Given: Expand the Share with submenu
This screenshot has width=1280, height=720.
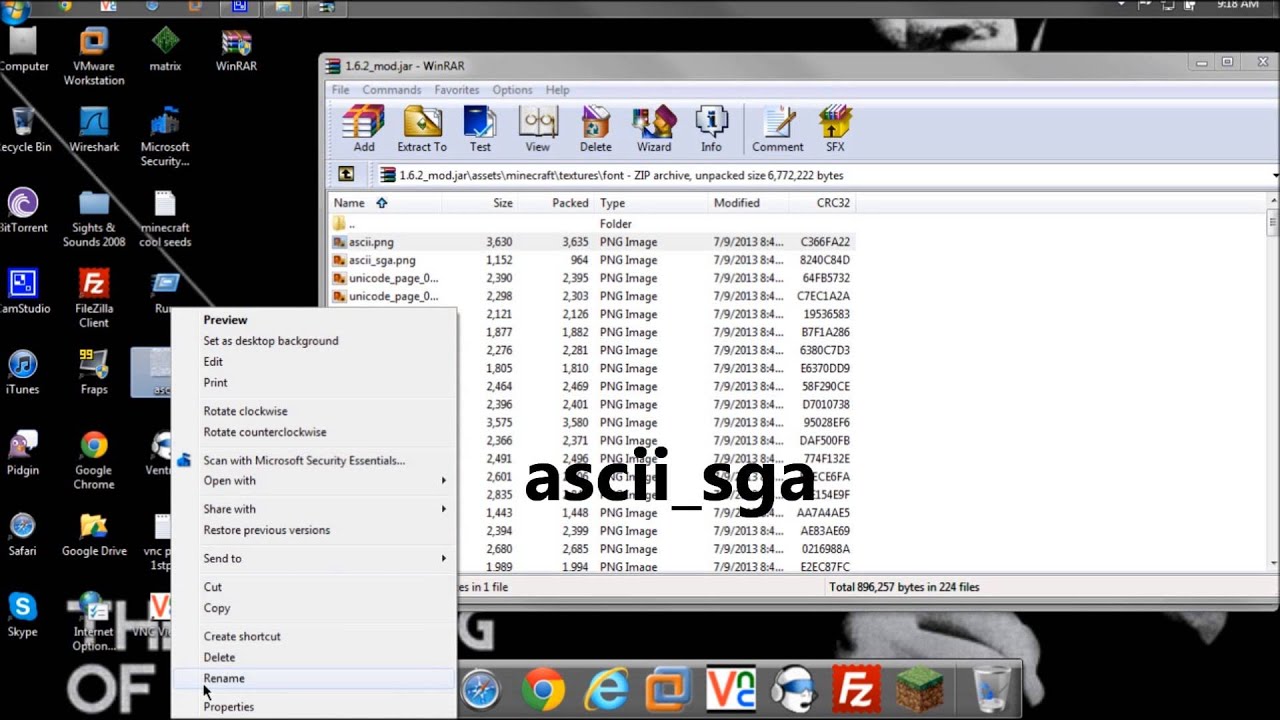Looking at the screenshot, I should pyautogui.click(x=314, y=509).
